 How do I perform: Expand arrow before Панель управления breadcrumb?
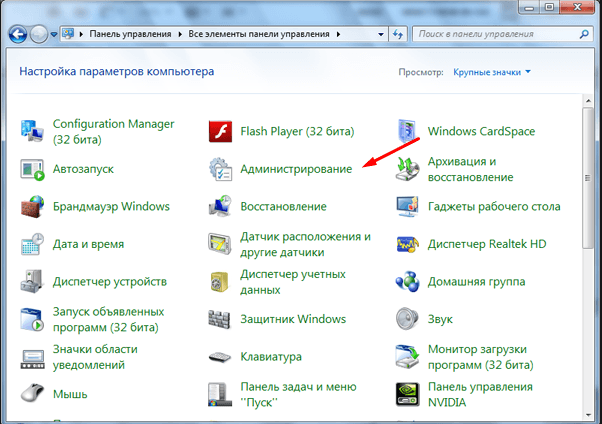pos(81,34)
